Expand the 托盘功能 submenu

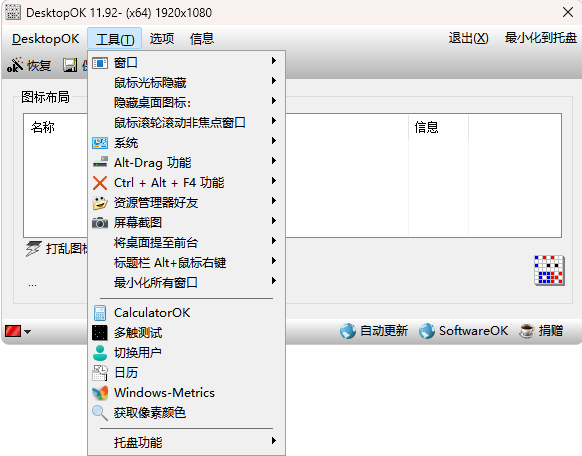click(x=187, y=442)
